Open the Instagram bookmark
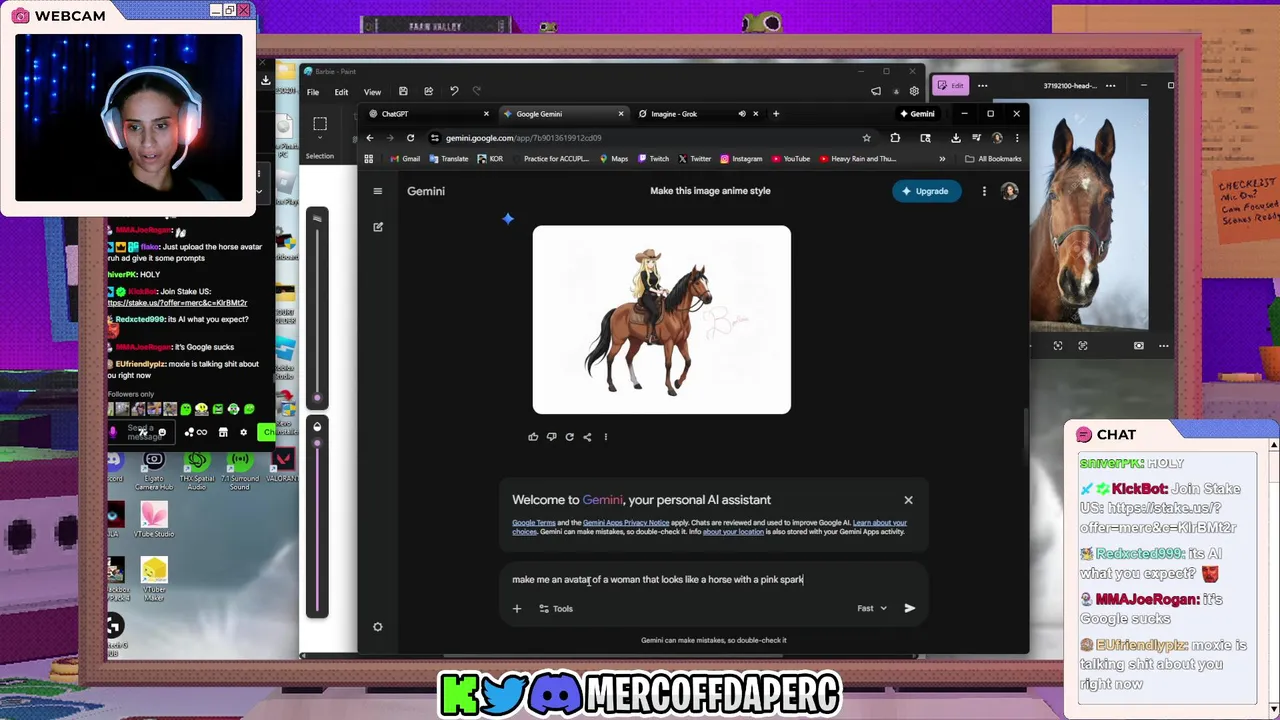1280x720 pixels. coord(740,159)
